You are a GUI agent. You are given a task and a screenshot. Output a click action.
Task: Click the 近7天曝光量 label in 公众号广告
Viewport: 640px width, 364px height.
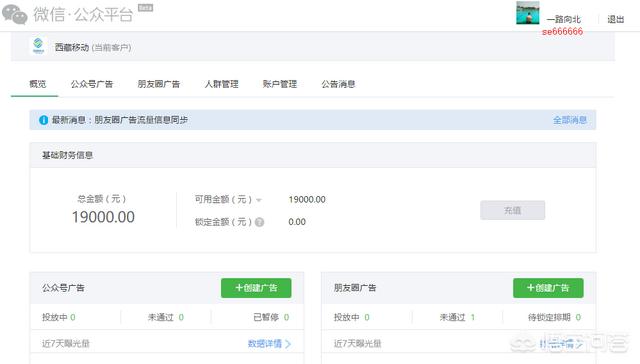point(66,344)
